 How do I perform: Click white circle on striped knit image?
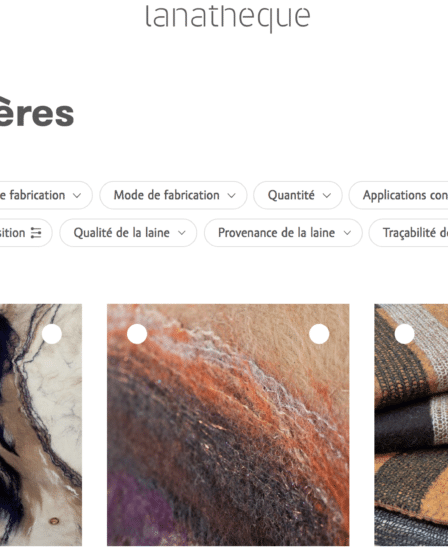point(404,334)
